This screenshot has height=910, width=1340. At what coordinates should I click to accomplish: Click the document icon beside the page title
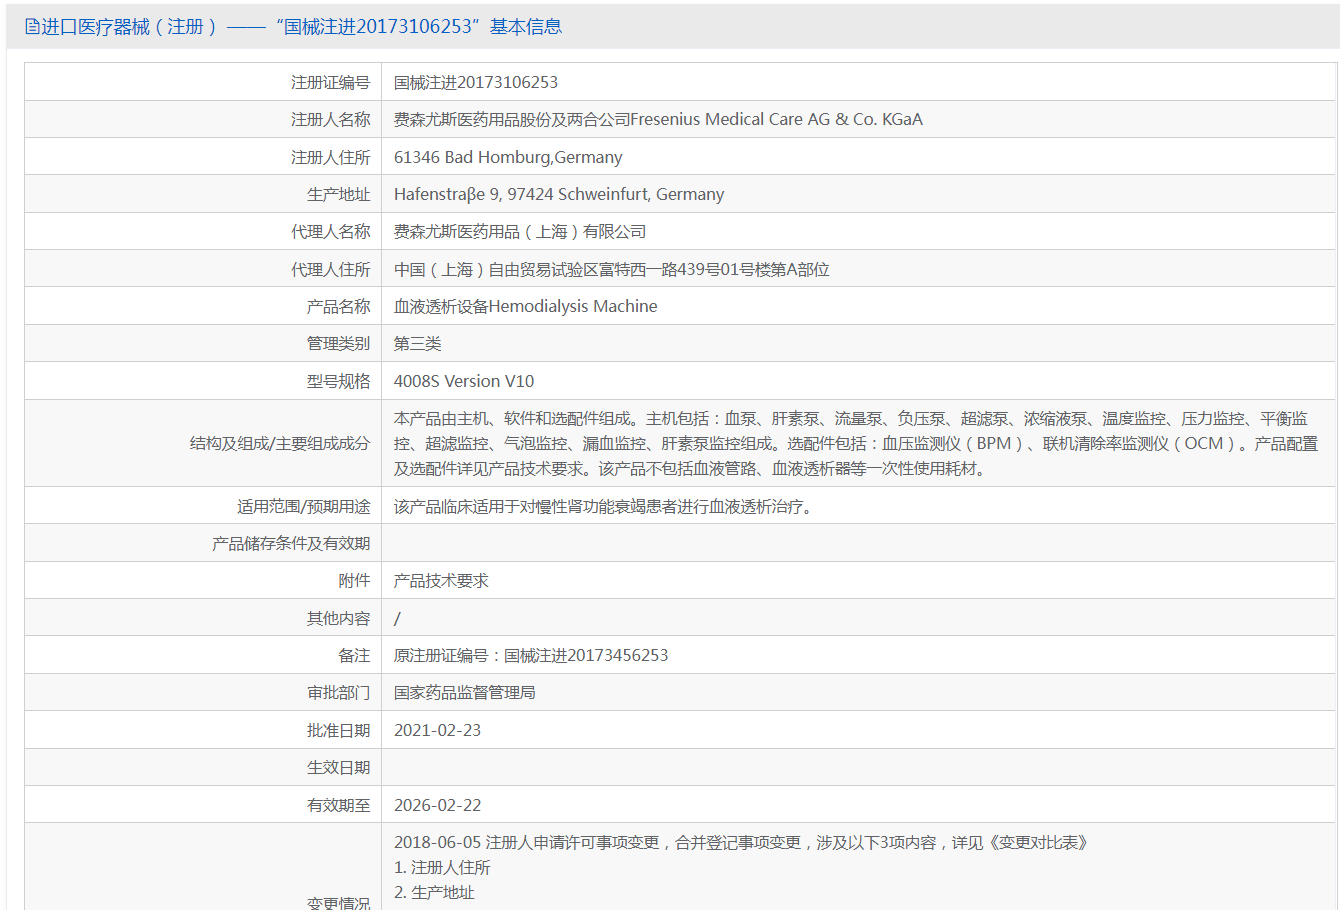tap(32, 27)
